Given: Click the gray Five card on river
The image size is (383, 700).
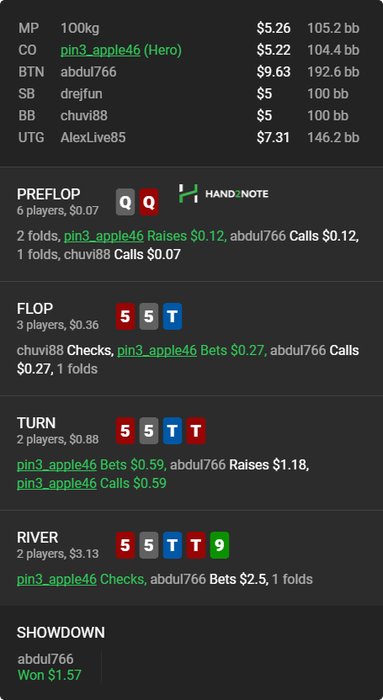Looking at the screenshot, I should click(149, 545).
